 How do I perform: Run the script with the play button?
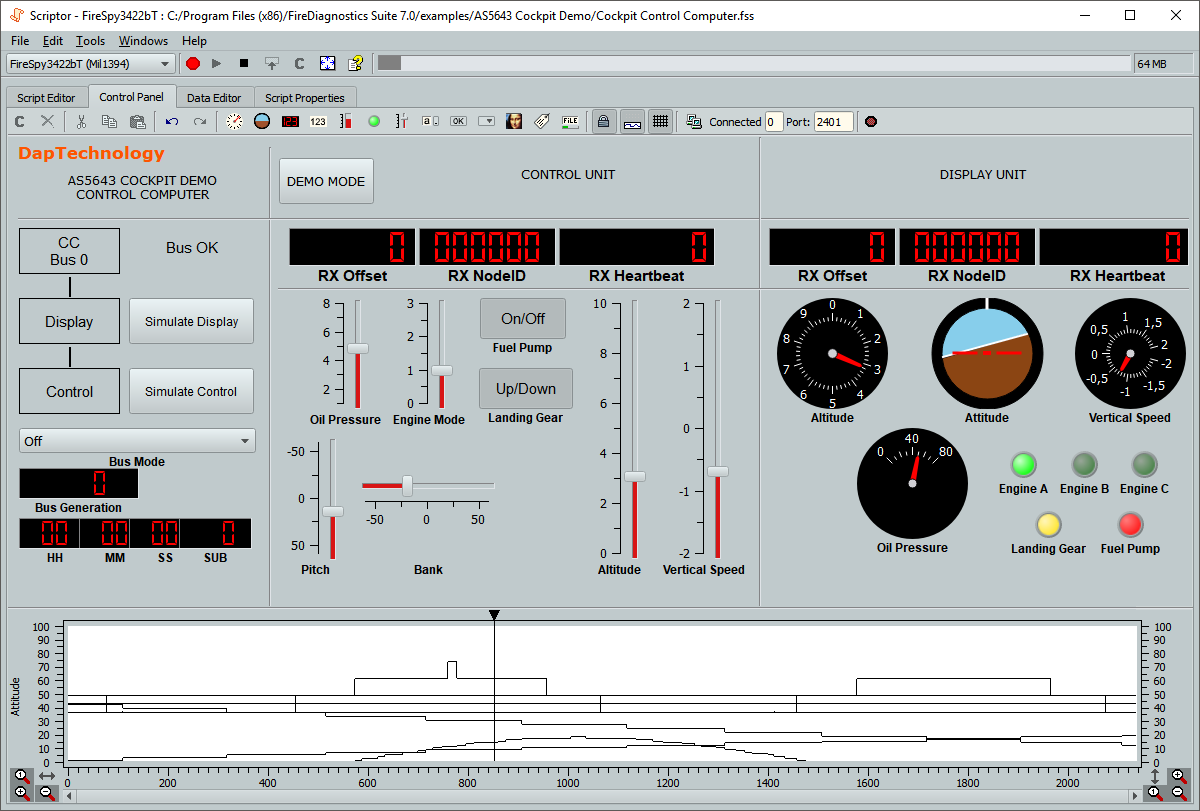coord(217,63)
